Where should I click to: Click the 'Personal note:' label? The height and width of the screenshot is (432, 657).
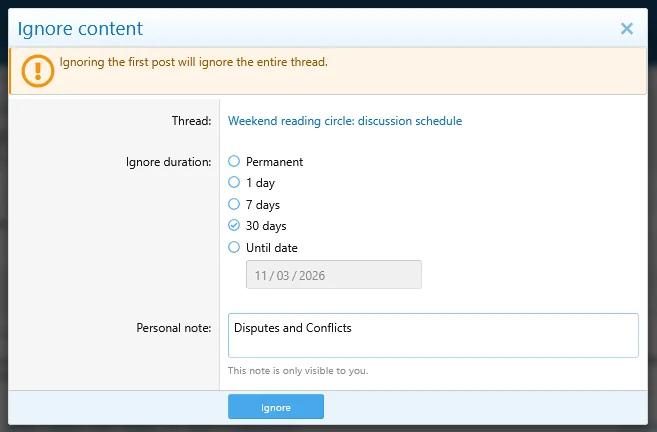click(173, 328)
